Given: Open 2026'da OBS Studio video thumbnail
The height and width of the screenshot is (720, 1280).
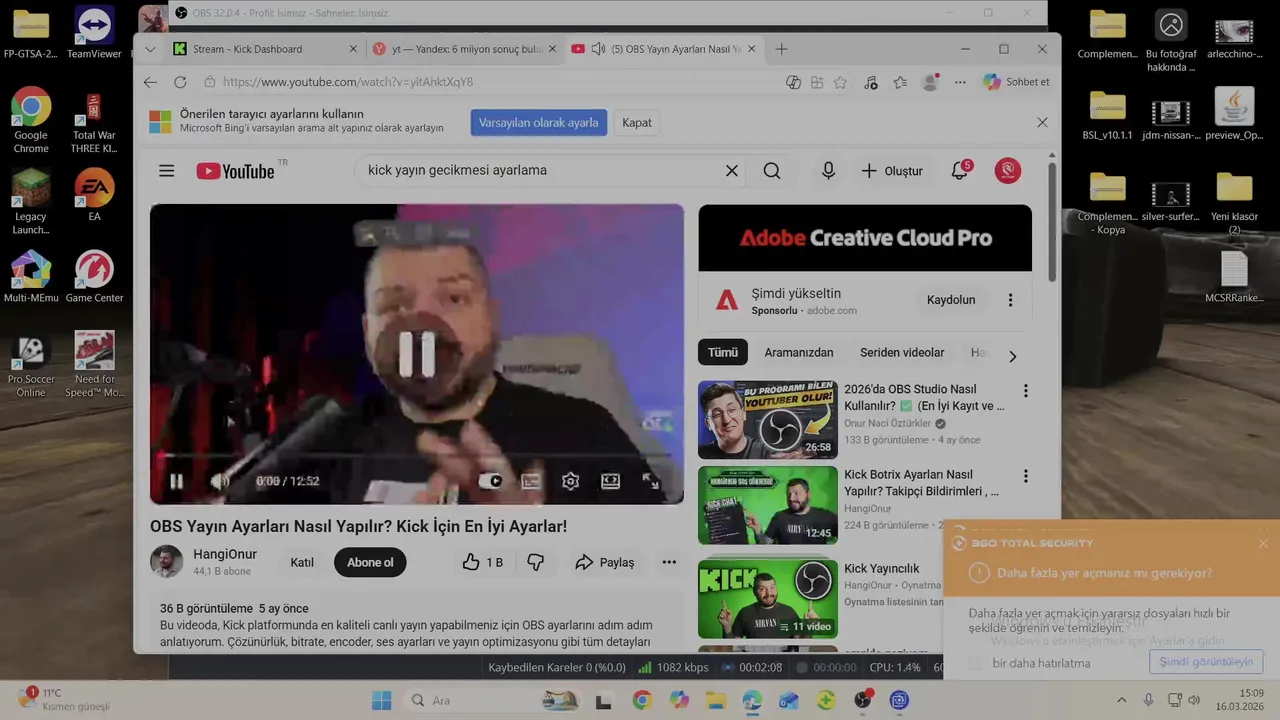Looking at the screenshot, I should pos(768,419).
